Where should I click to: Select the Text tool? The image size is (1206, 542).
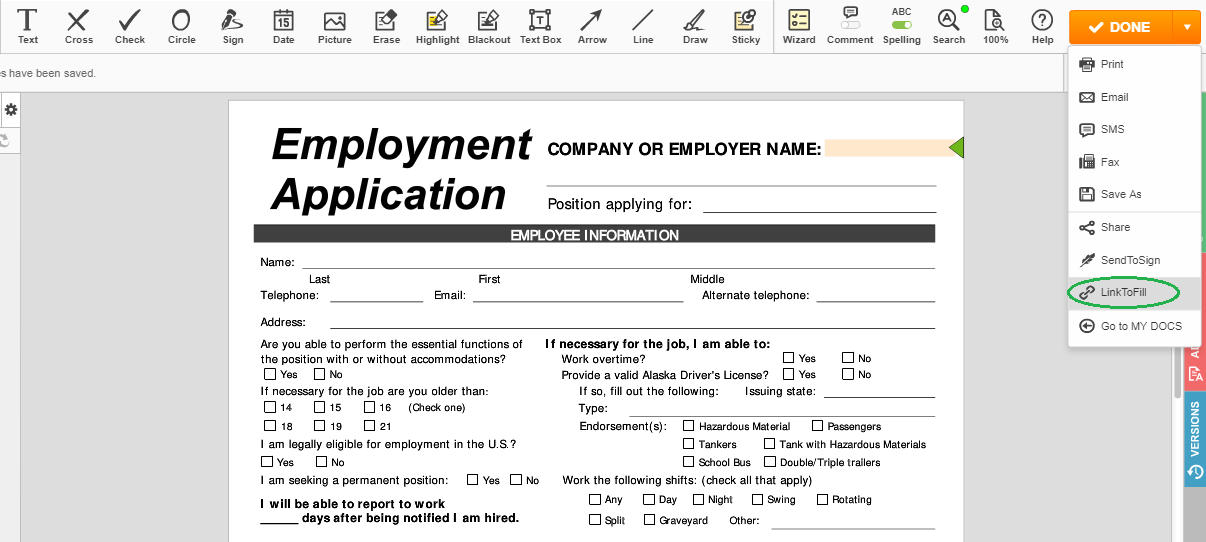pyautogui.click(x=28, y=27)
